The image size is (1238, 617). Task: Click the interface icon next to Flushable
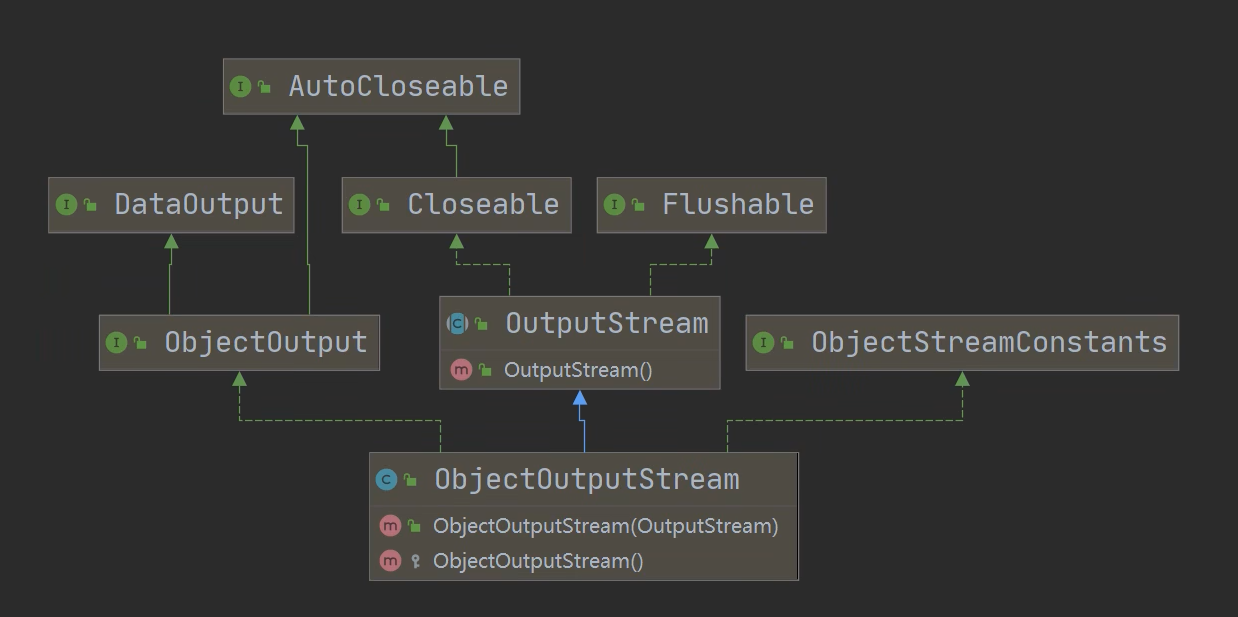point(614,205)
